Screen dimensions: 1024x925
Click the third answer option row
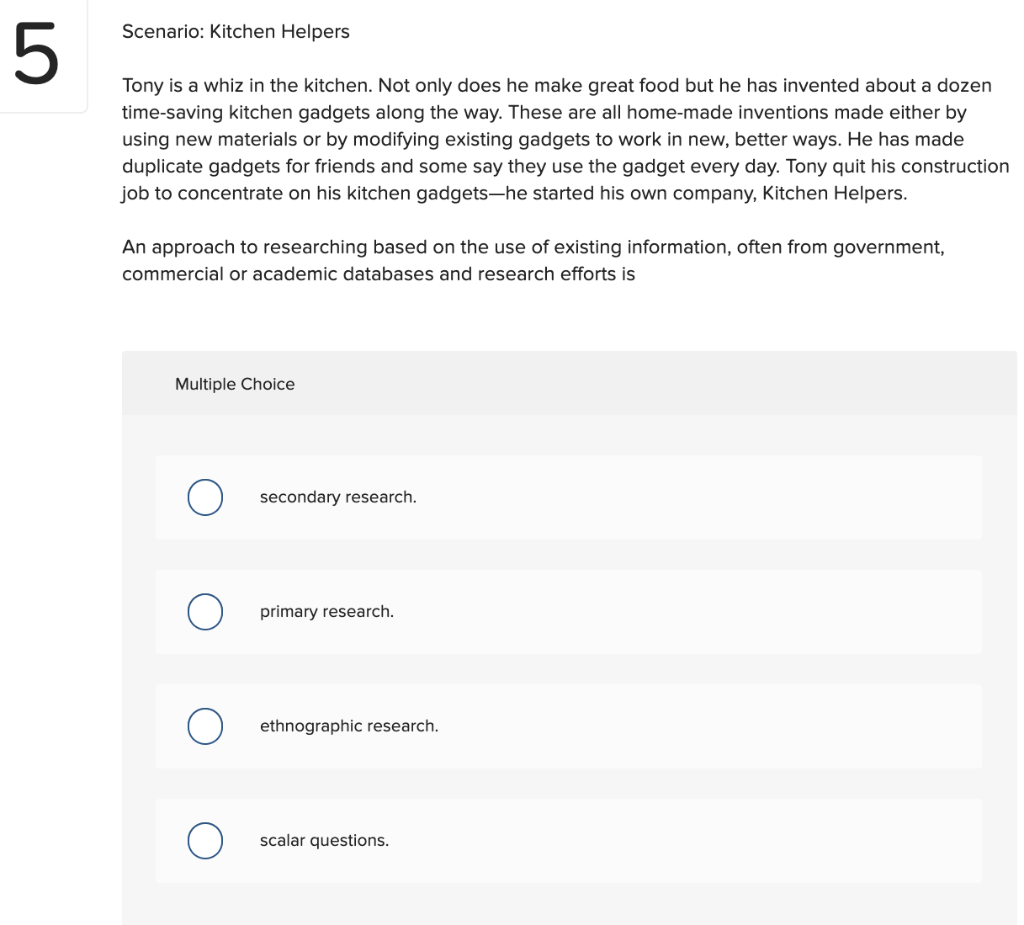click(x=569, y=726)
